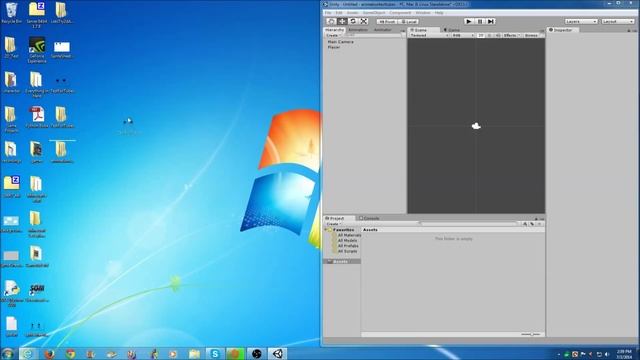Switch to the Animation tab
This screenshot has height=360, width=640.
click(x=358, y=30)
